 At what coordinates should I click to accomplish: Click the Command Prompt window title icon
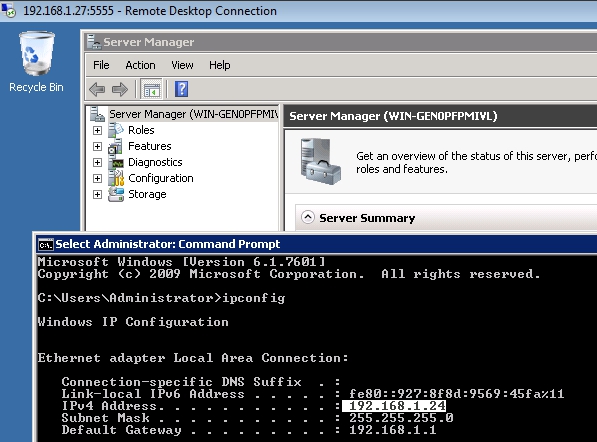[46, 245]
